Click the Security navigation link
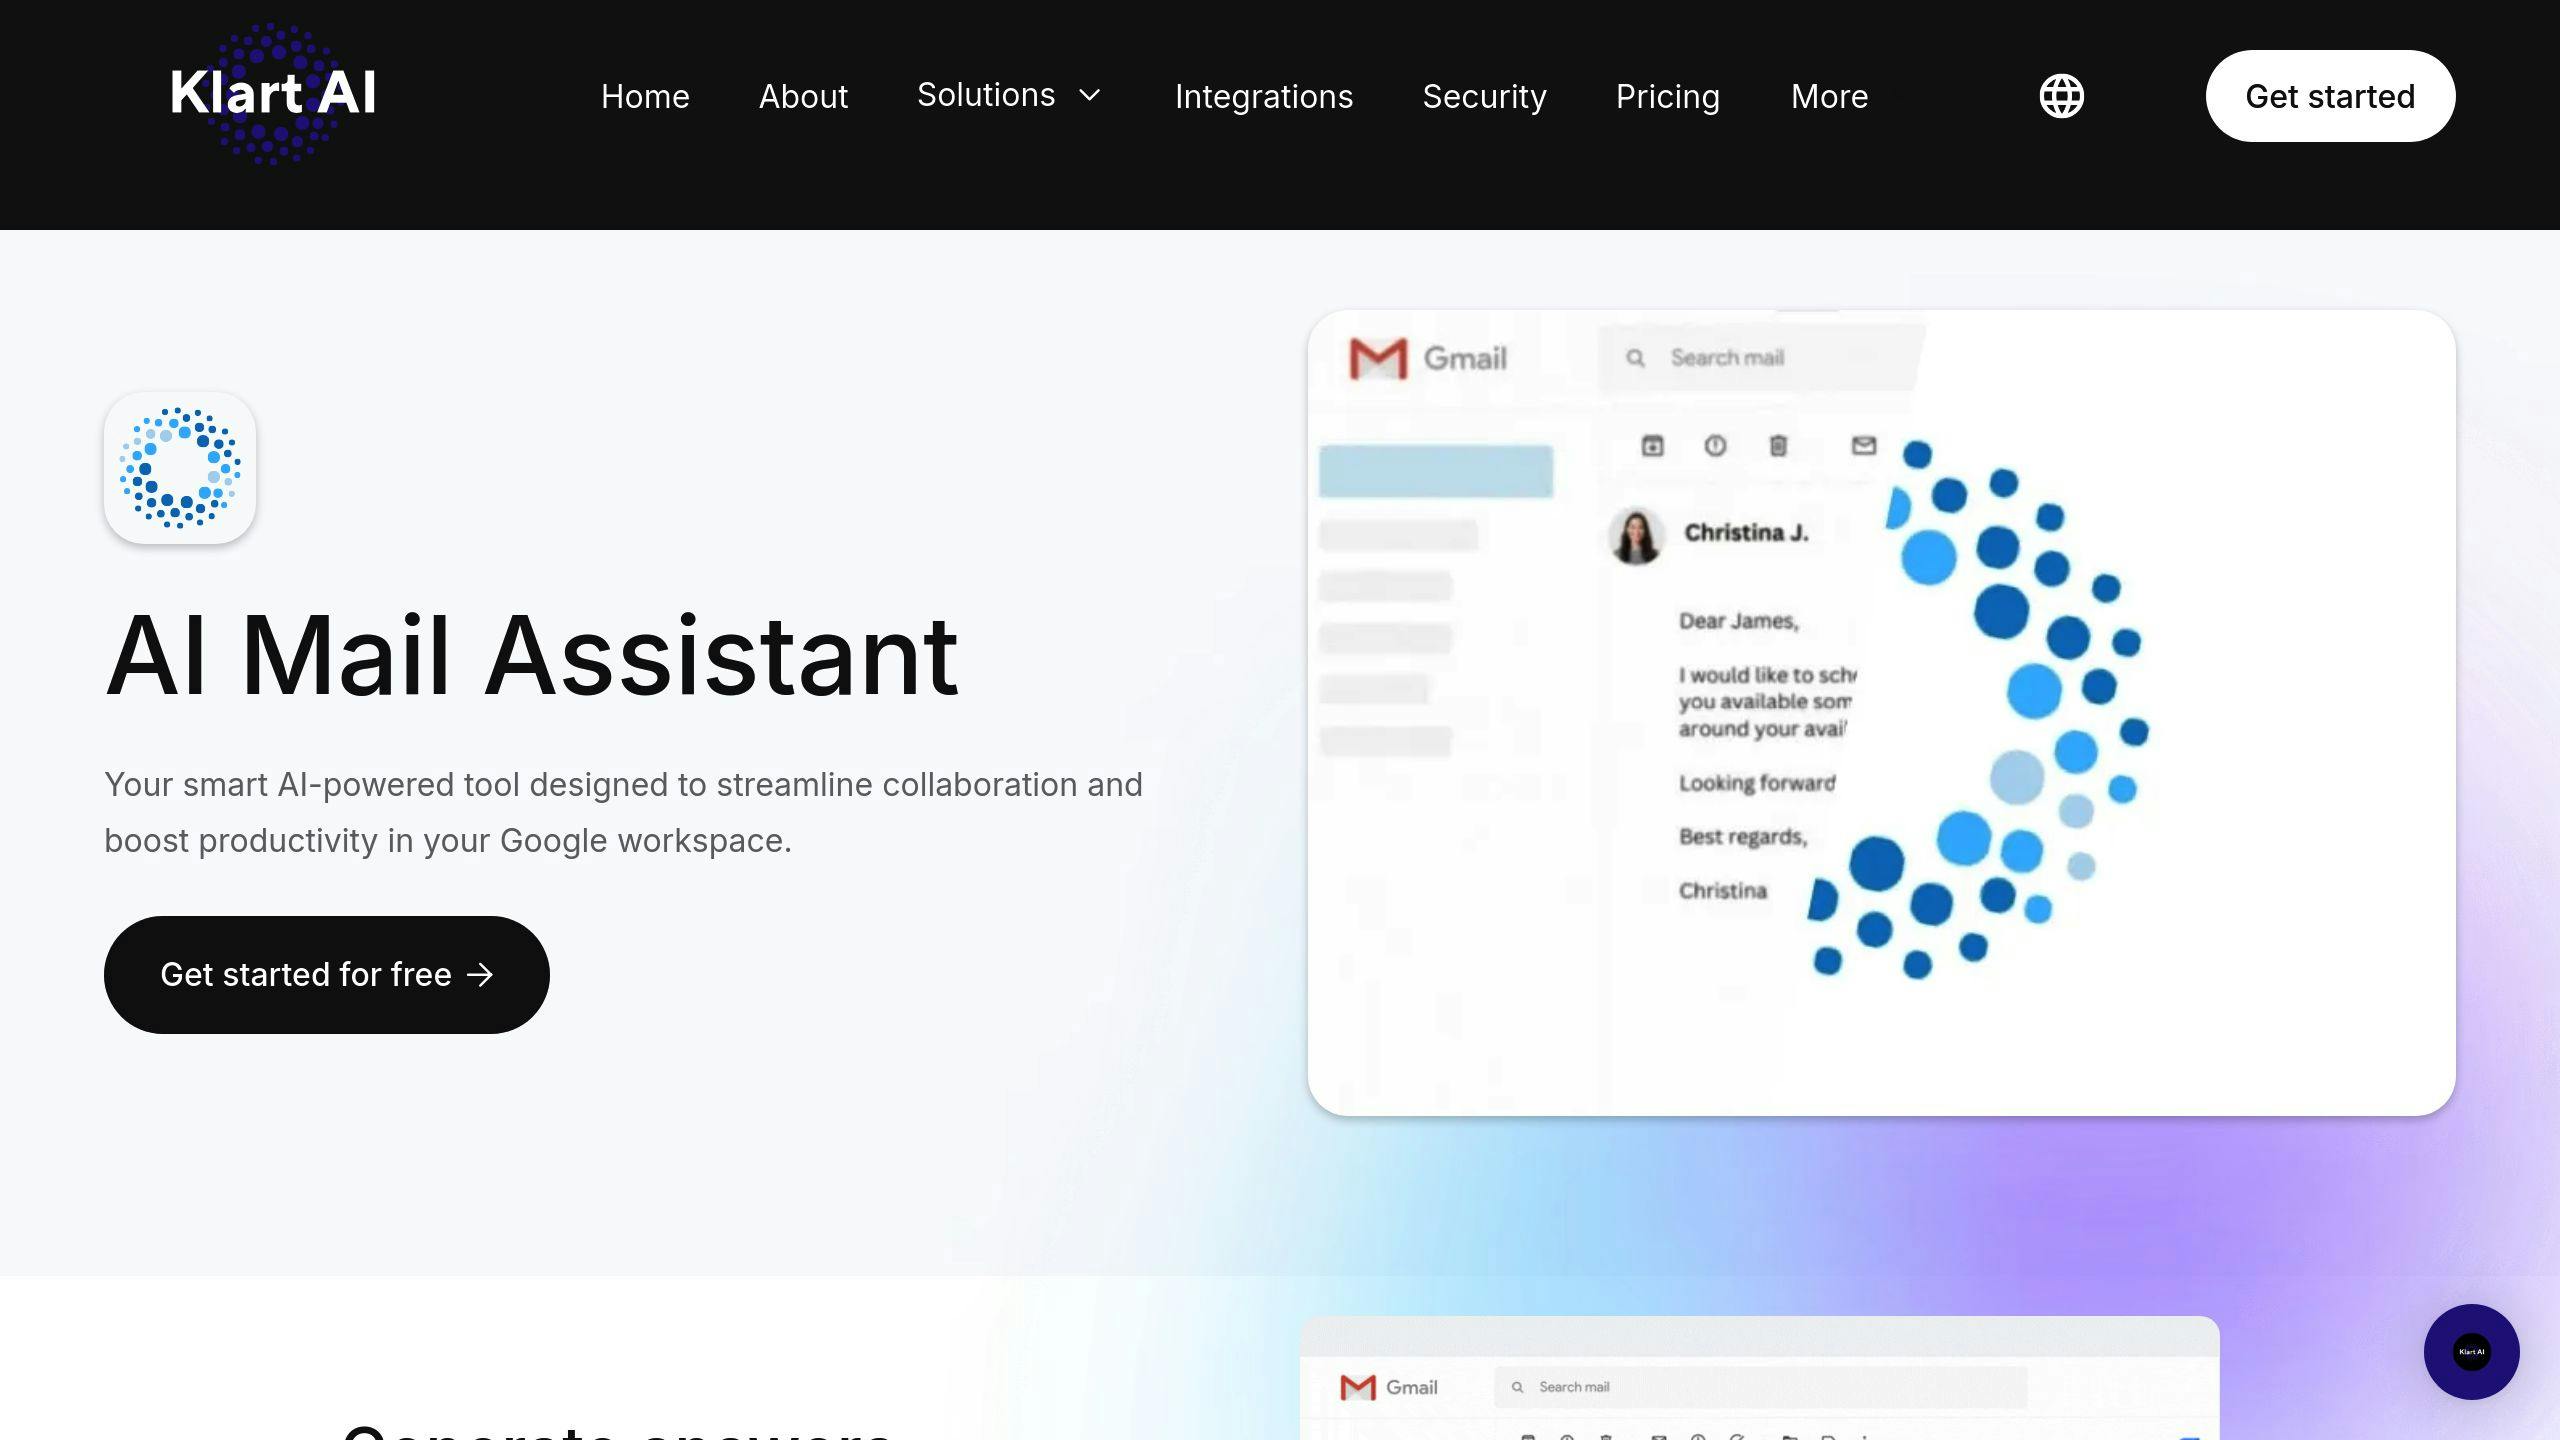2560x1440 pixels. 1482,95
